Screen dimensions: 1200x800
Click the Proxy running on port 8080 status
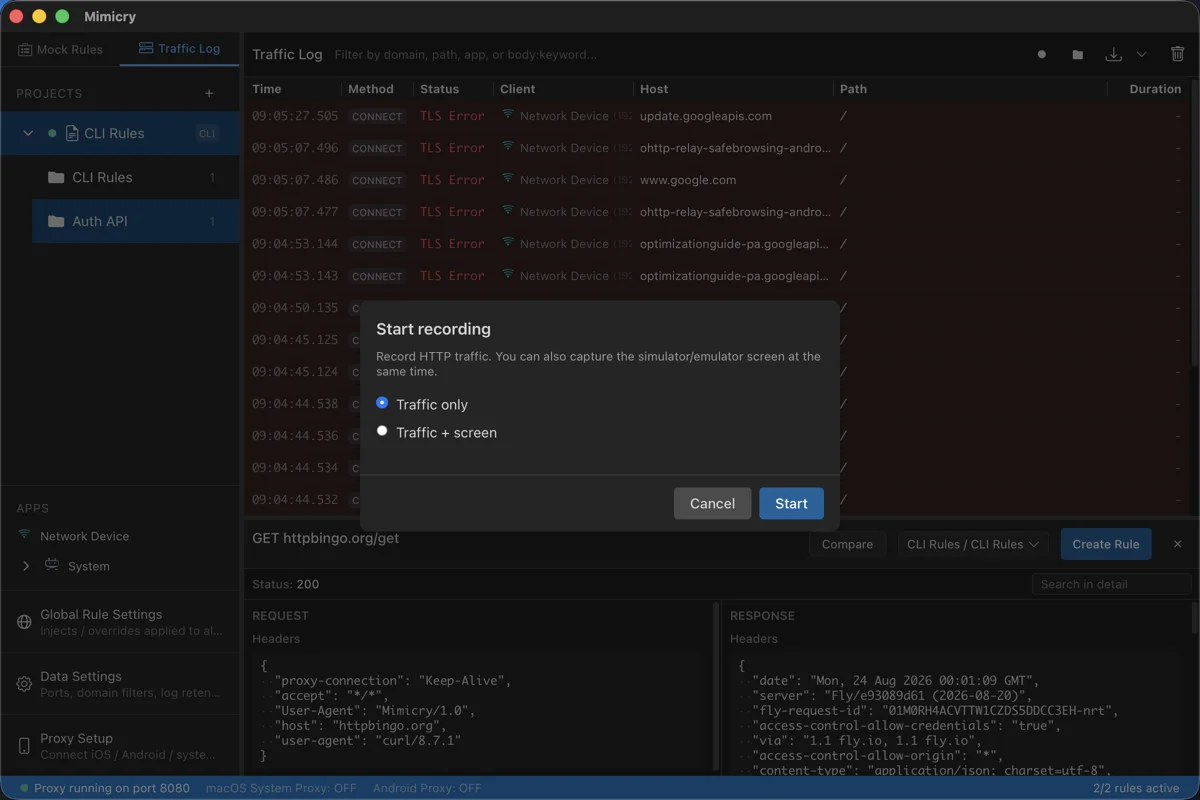[x=104, y=788]
